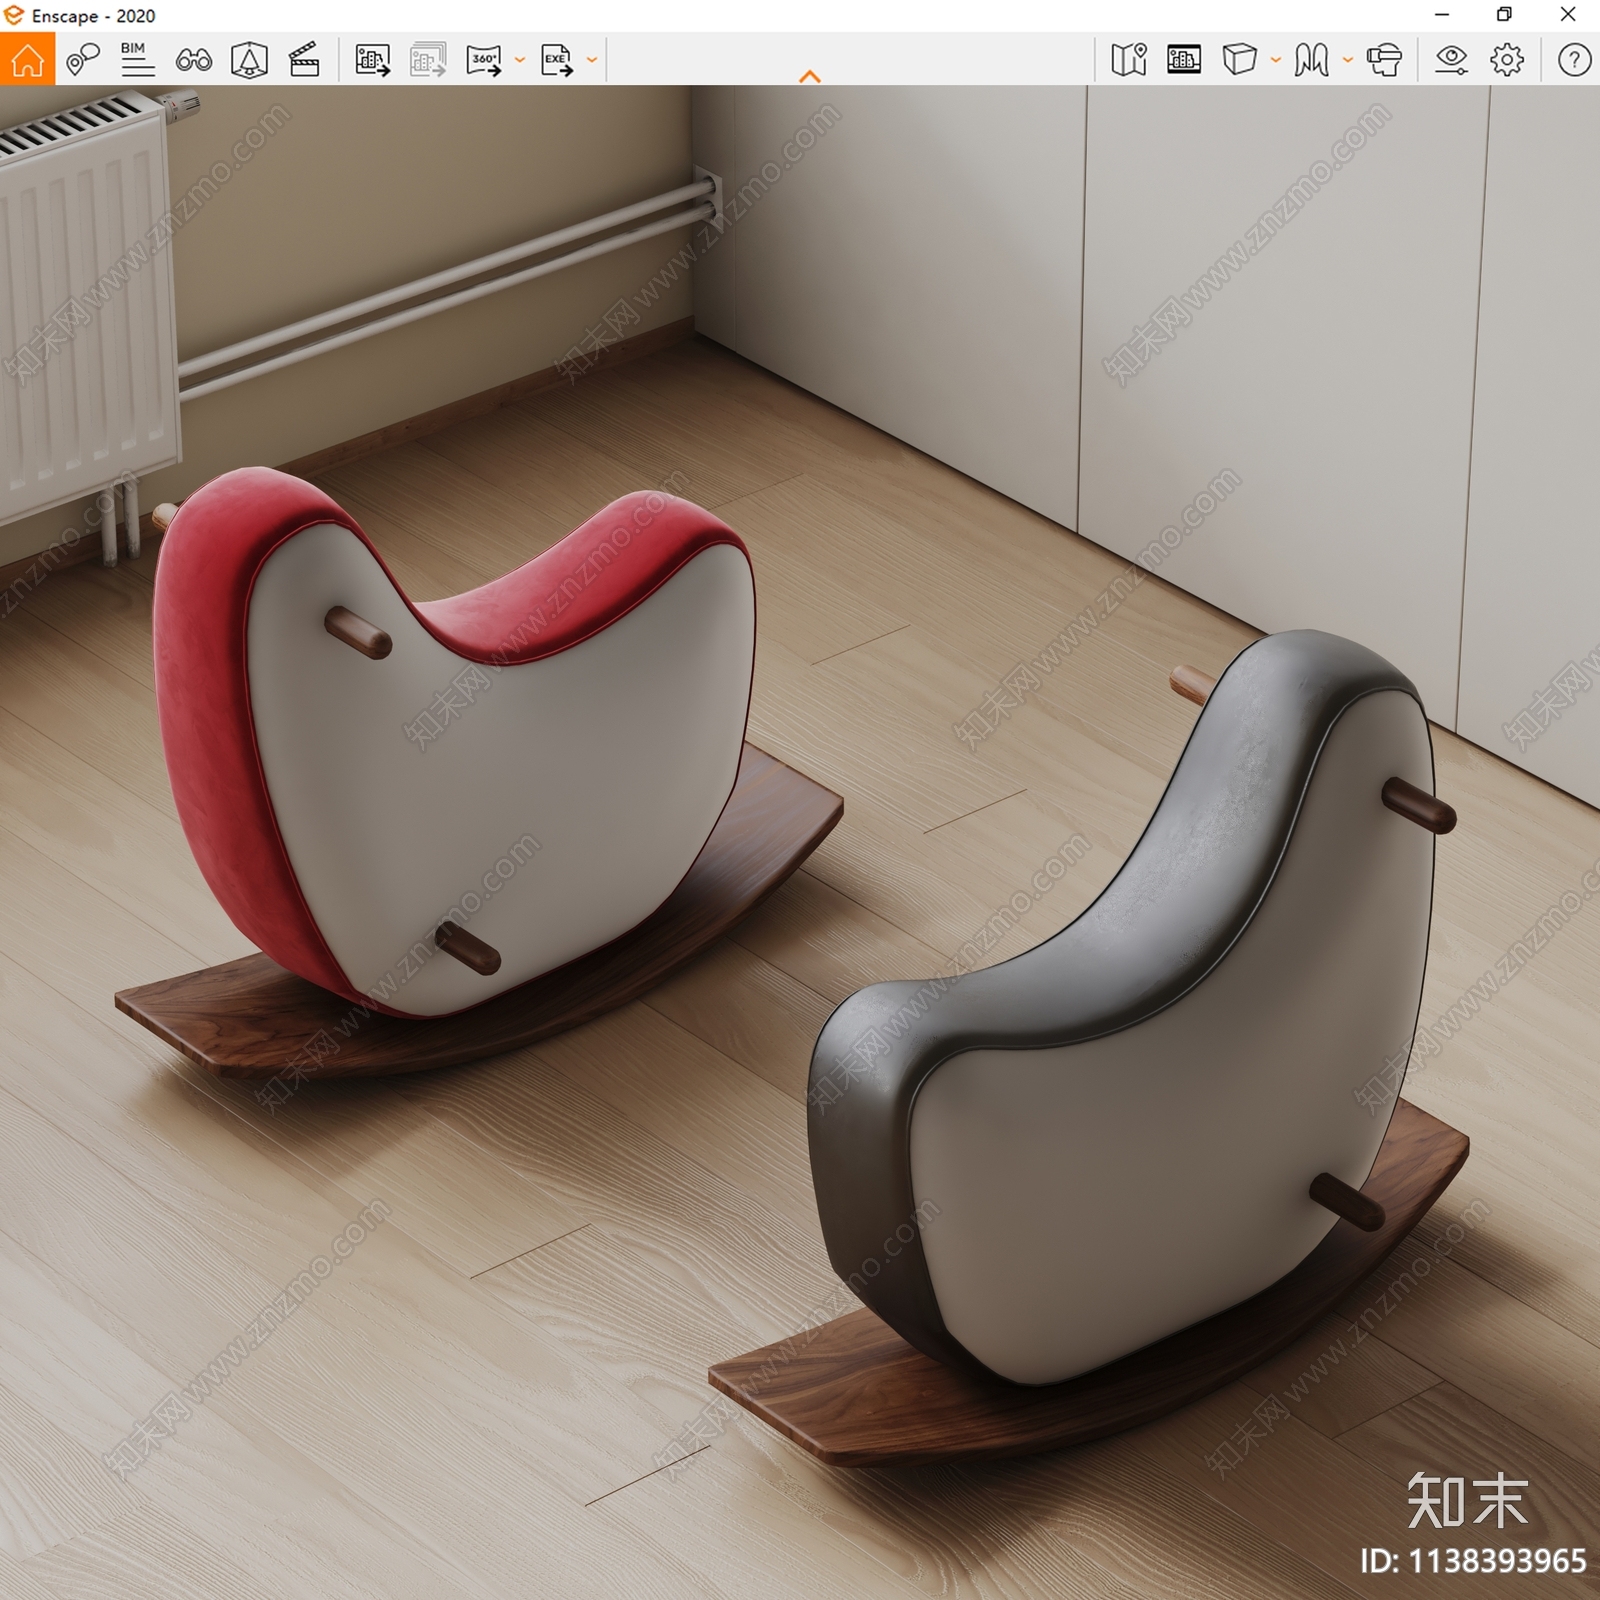
Task: Open the asset library tree icon
Action: 249,60
